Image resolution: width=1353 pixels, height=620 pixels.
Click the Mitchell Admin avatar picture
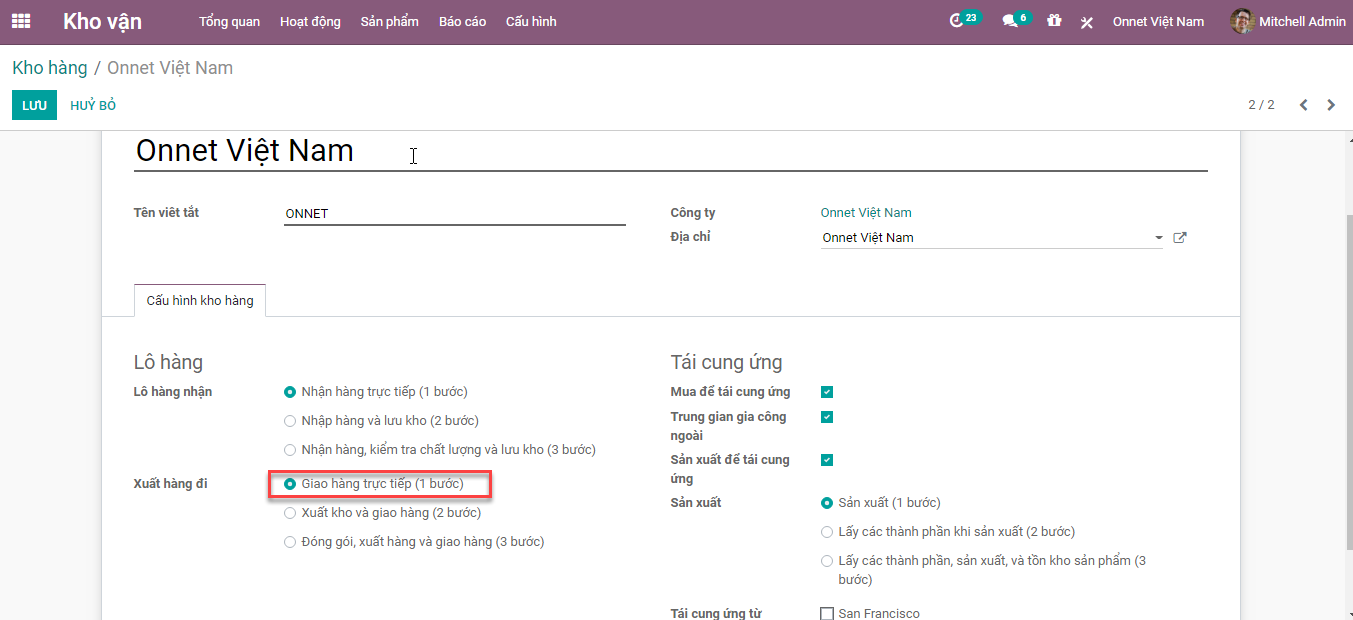click(1241, 21)
